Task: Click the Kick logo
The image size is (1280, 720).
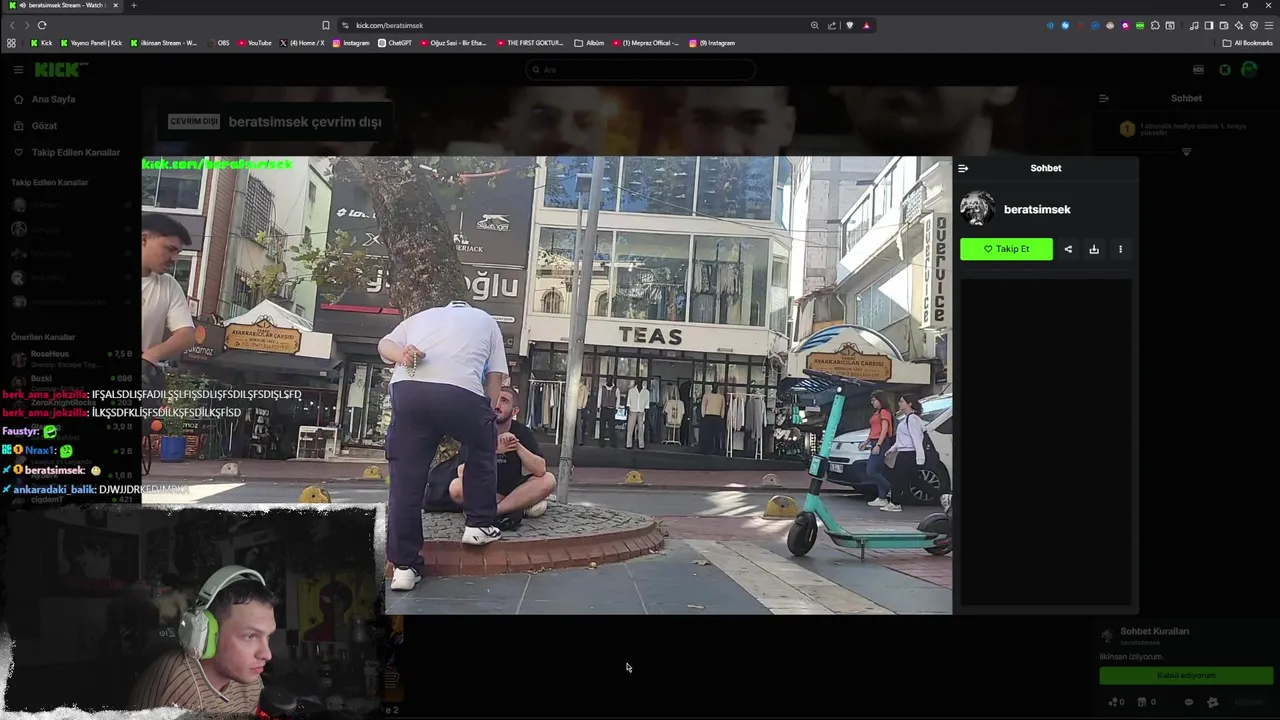Action: pos(61,69)
